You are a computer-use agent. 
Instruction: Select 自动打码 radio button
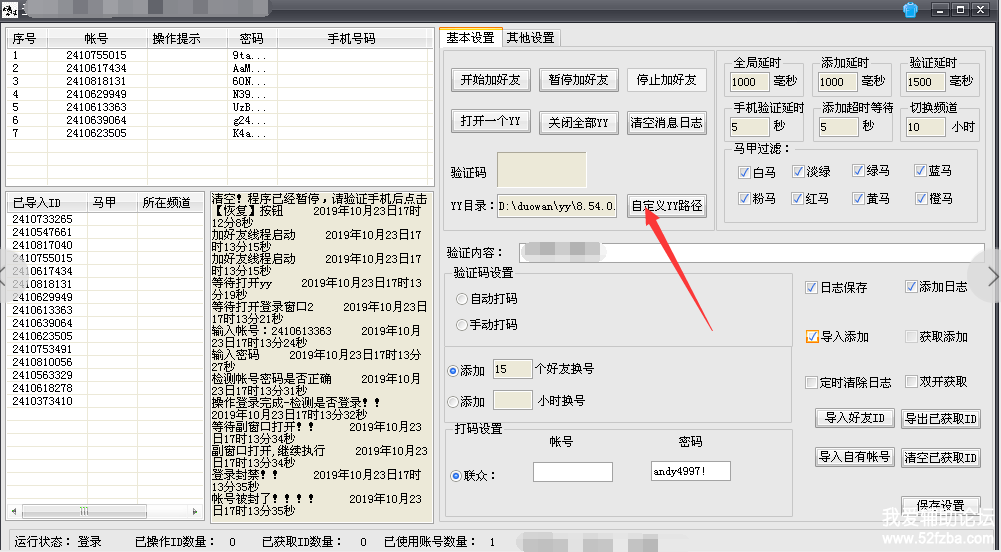[x=462, y=299]
